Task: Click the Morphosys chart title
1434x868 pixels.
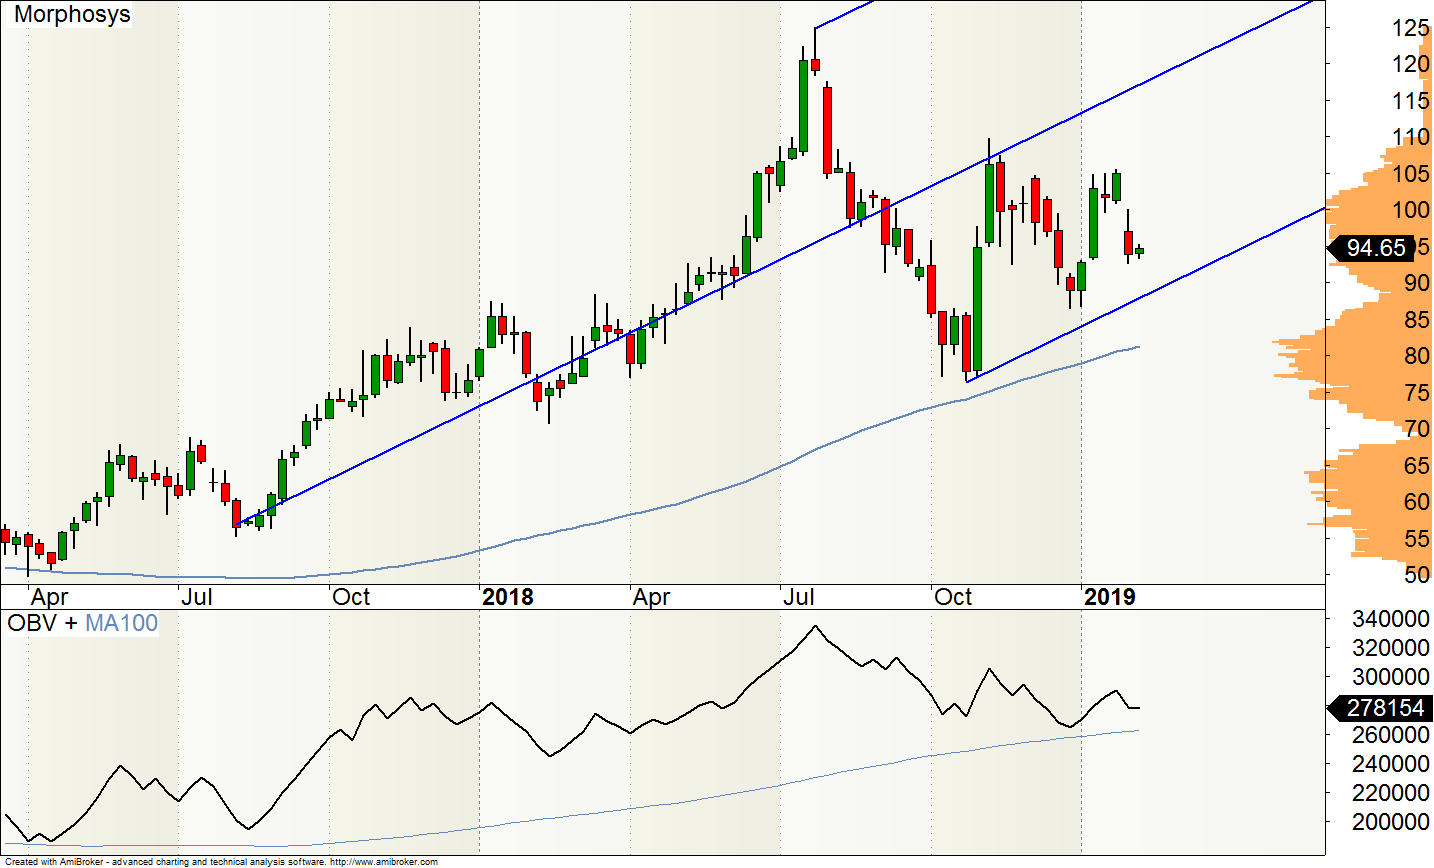Action: click(x=72, y=15)
